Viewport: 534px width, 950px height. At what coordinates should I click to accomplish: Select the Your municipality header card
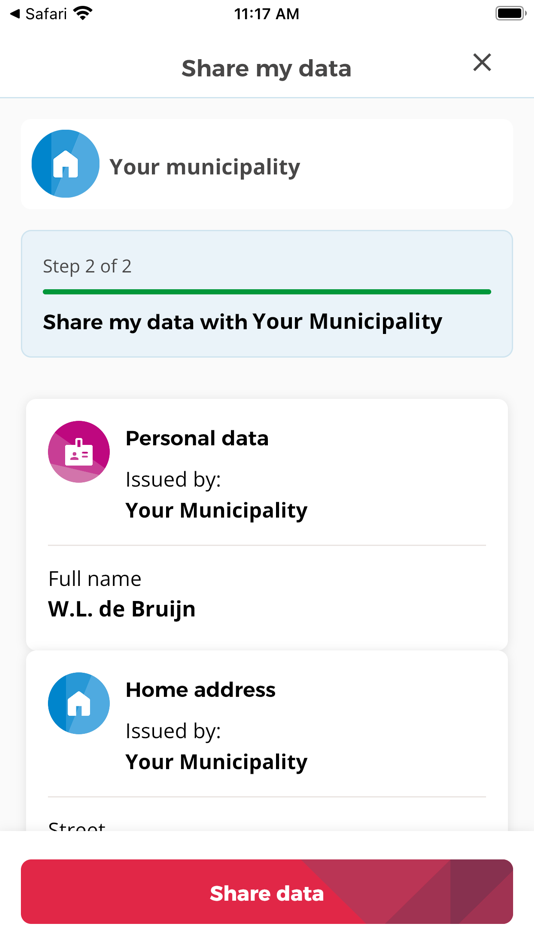click(x=267, y=164)
